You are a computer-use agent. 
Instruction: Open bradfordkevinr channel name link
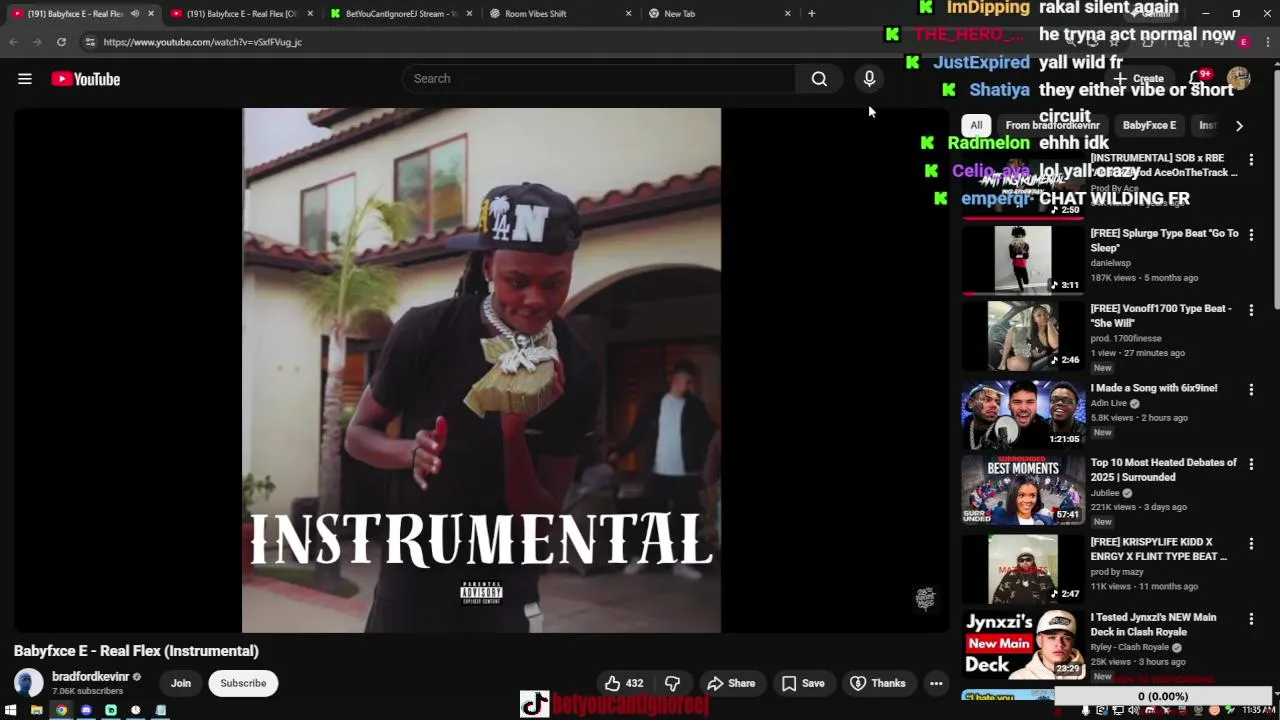click(x=90, y=677)
